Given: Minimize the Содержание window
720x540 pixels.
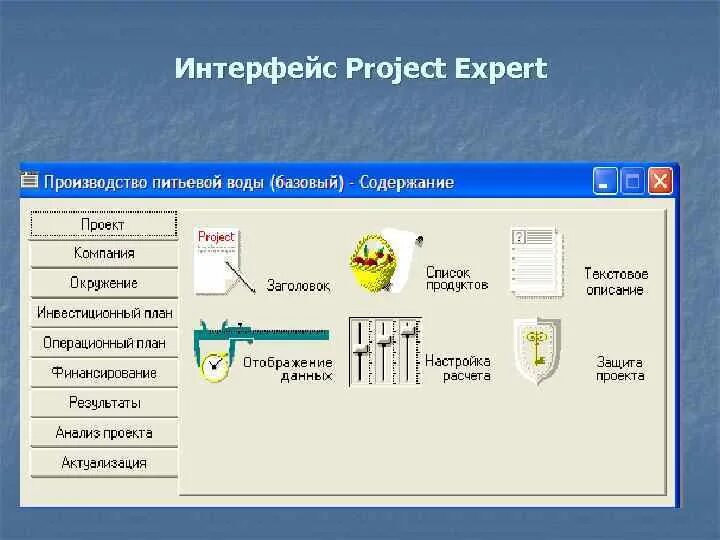Looking at the screenshot, I should tap(605, 181).
